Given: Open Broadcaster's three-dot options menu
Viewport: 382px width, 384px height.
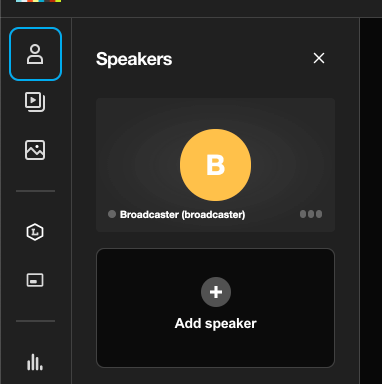Looking at the screenshot, I should tap(311, 214).
